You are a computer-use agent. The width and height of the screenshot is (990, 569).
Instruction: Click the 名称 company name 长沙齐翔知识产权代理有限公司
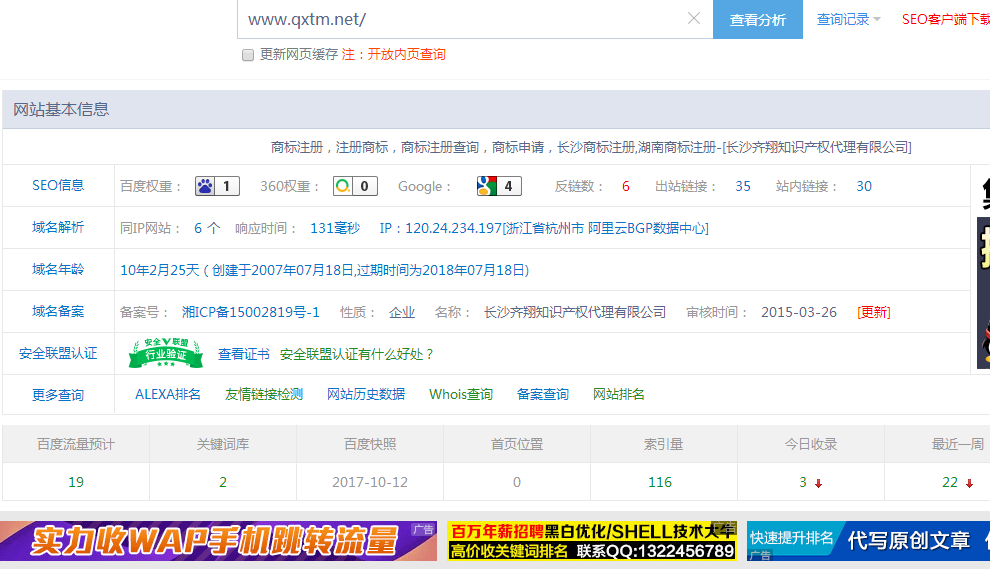[575, 312]
